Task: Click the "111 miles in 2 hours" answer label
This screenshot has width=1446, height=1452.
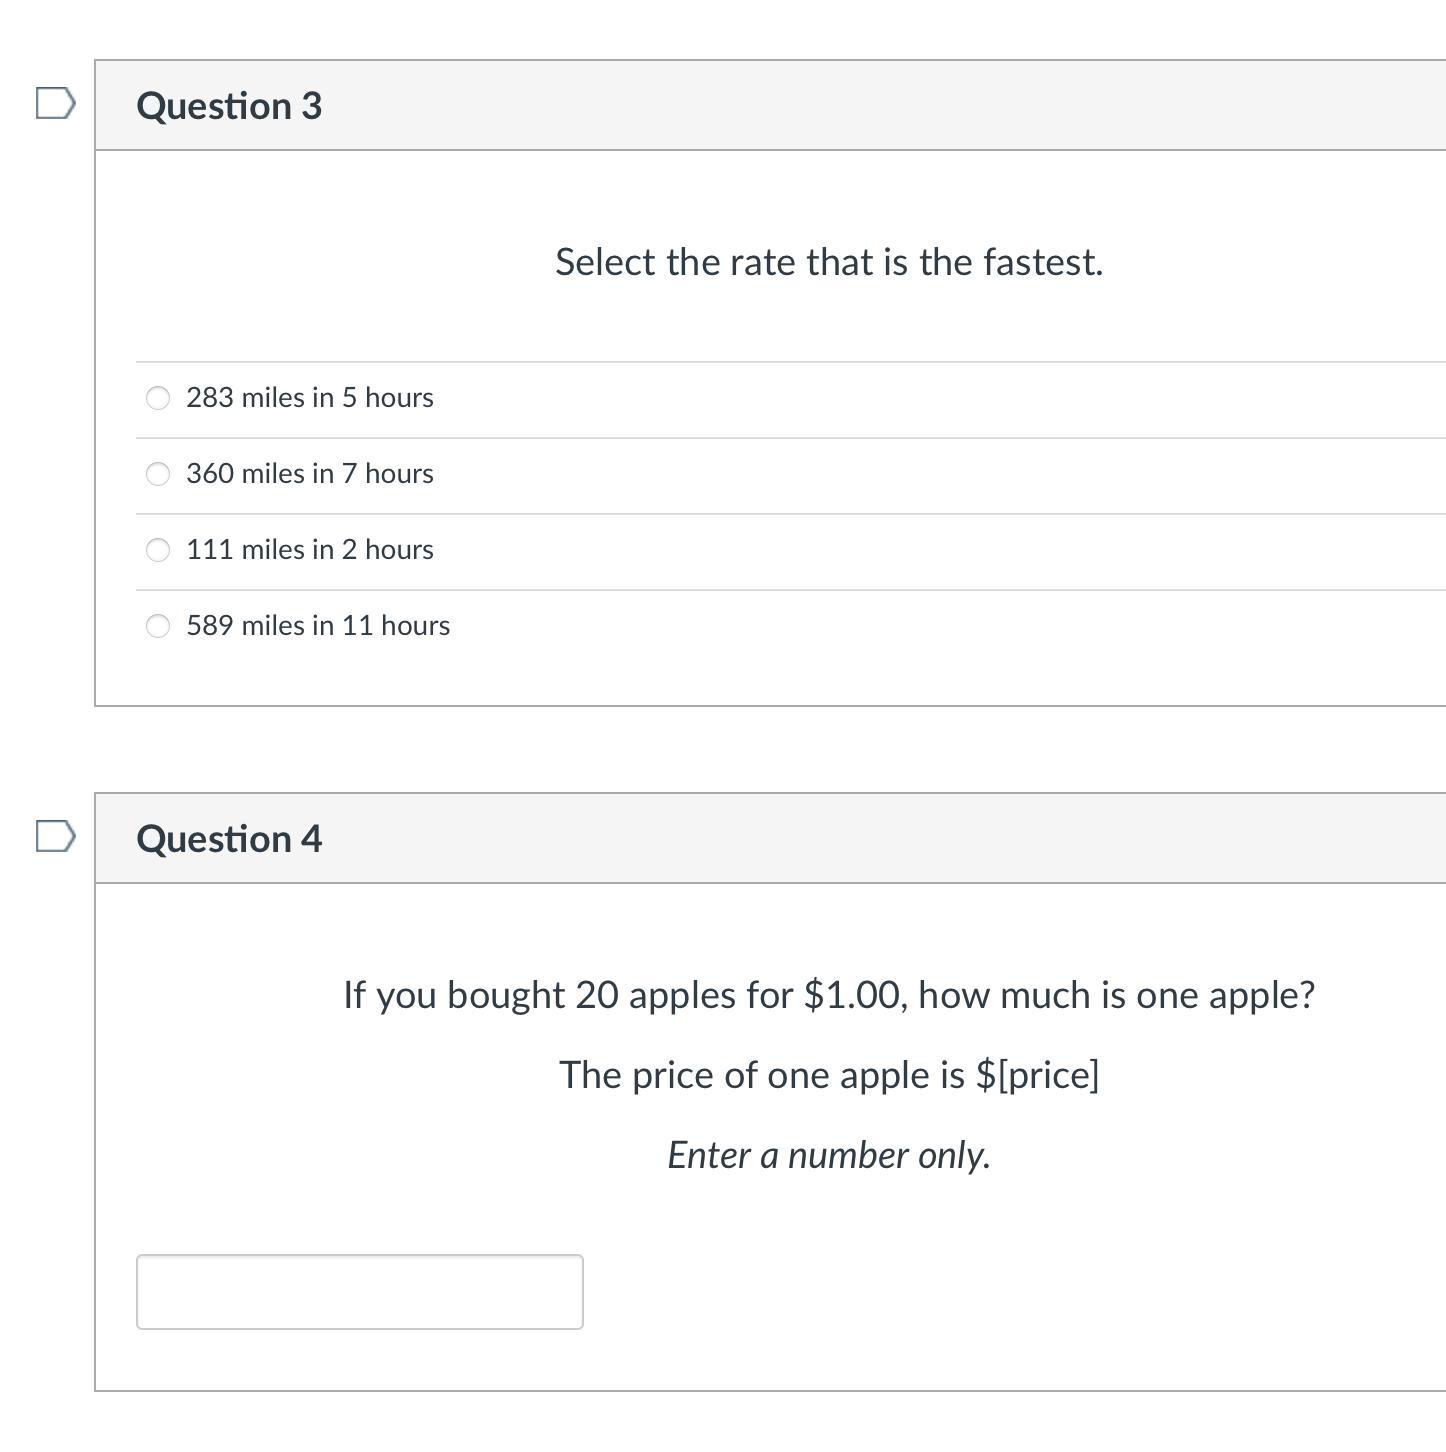Action: click(309, 550)
